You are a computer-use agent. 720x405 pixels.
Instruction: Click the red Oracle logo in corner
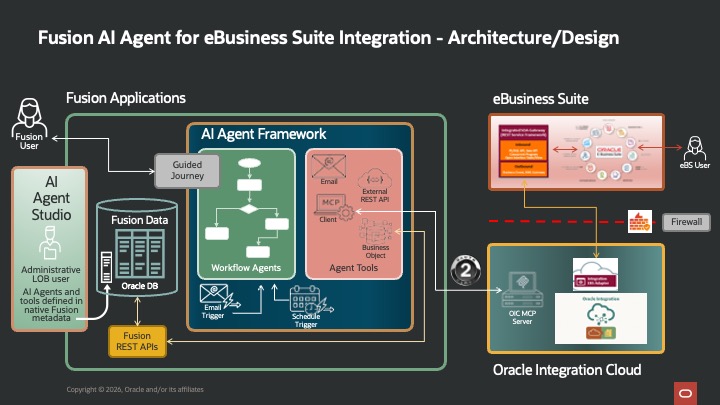coord(686,394)
